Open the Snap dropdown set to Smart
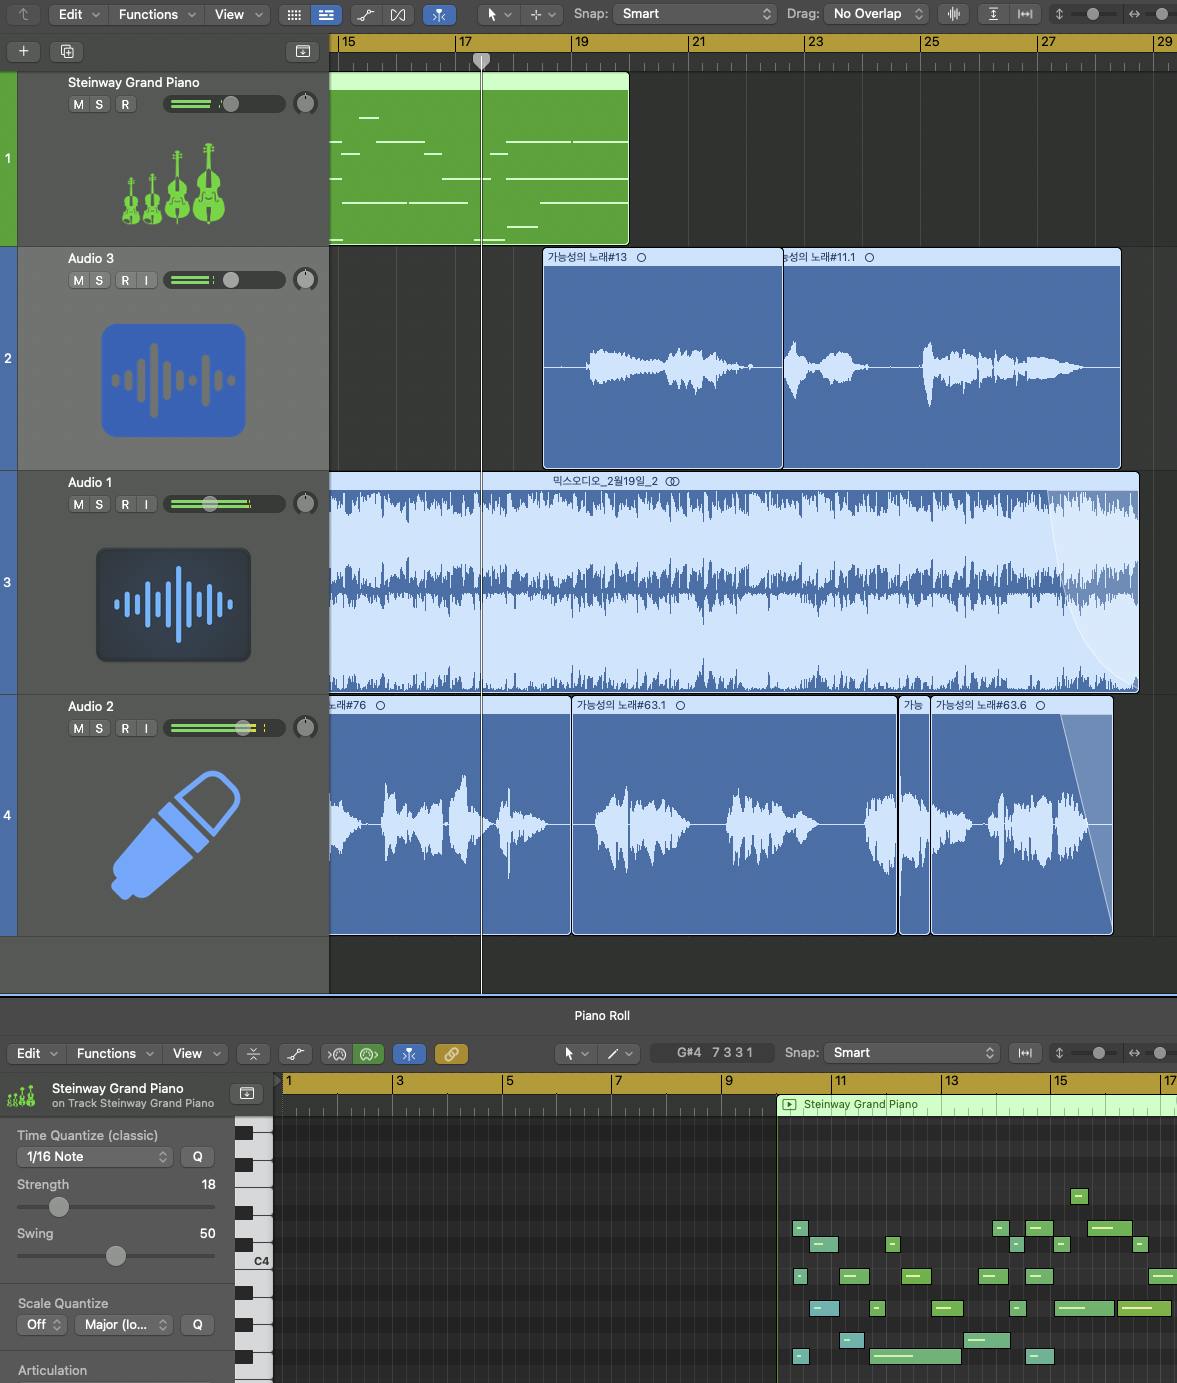This screenshot has width=1177, height=1383. point(695,14)
